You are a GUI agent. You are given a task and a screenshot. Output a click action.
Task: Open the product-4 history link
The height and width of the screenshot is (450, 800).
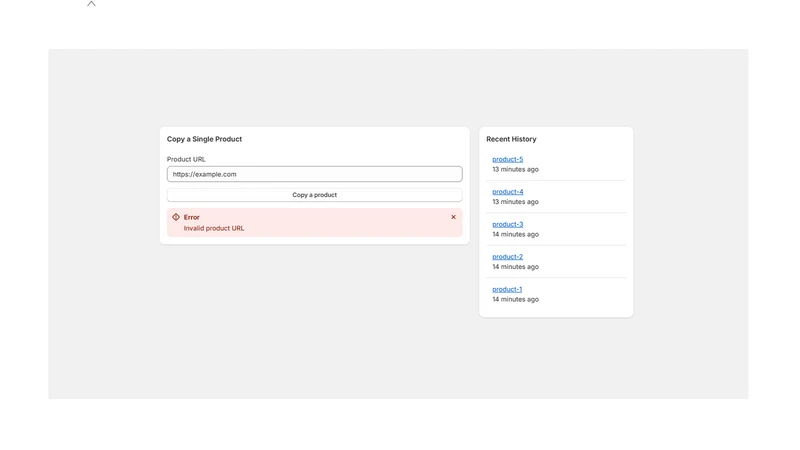[508, 192]
